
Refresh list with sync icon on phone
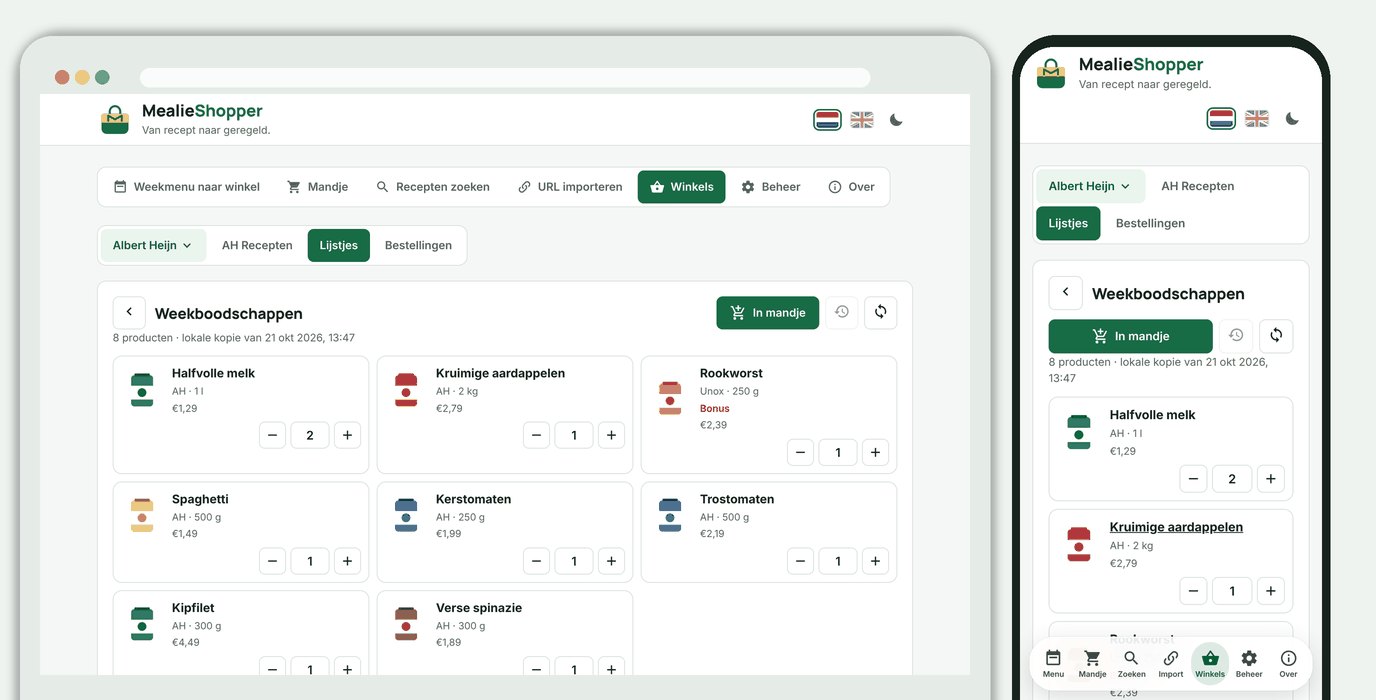[x=1277, y=336]
